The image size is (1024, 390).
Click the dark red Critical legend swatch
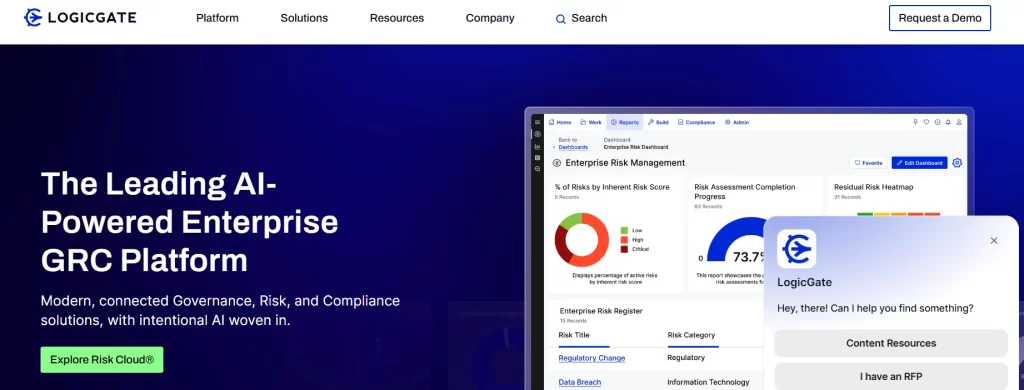pyautogui.click(x=624, y=249)
